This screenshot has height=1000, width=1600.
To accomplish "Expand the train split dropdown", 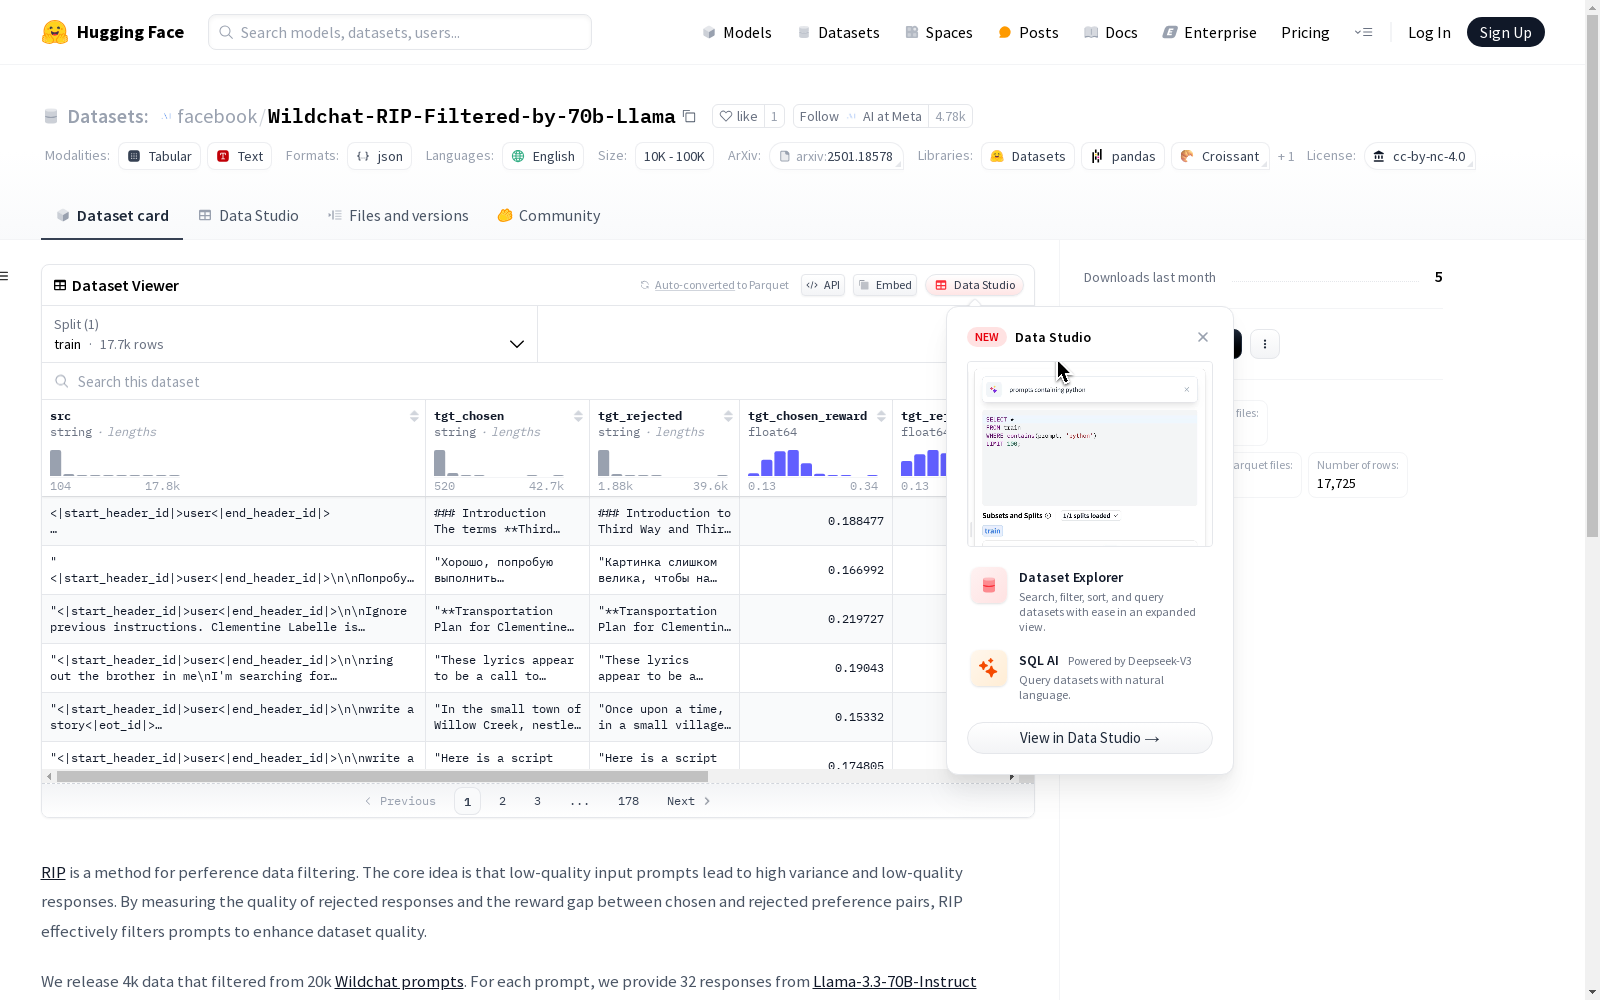I will pos(289,334).
